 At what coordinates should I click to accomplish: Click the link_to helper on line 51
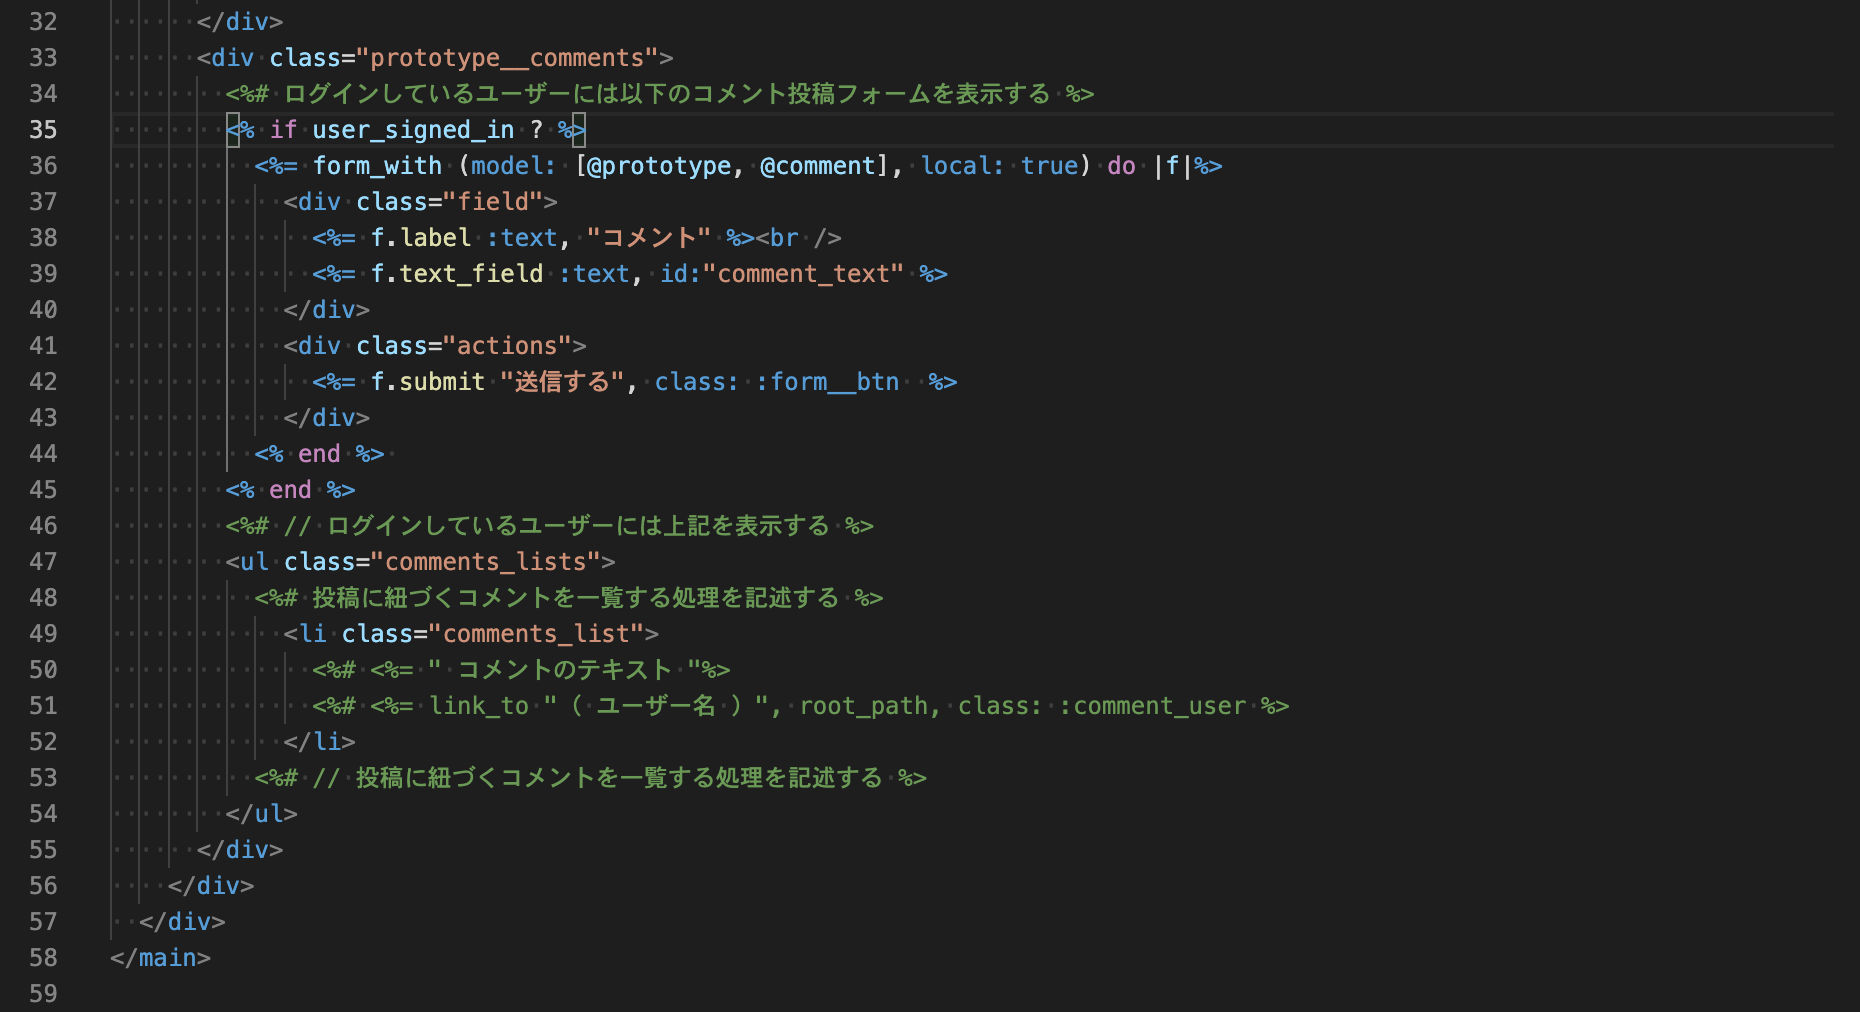pyautogui.click(x=479, y=705)
